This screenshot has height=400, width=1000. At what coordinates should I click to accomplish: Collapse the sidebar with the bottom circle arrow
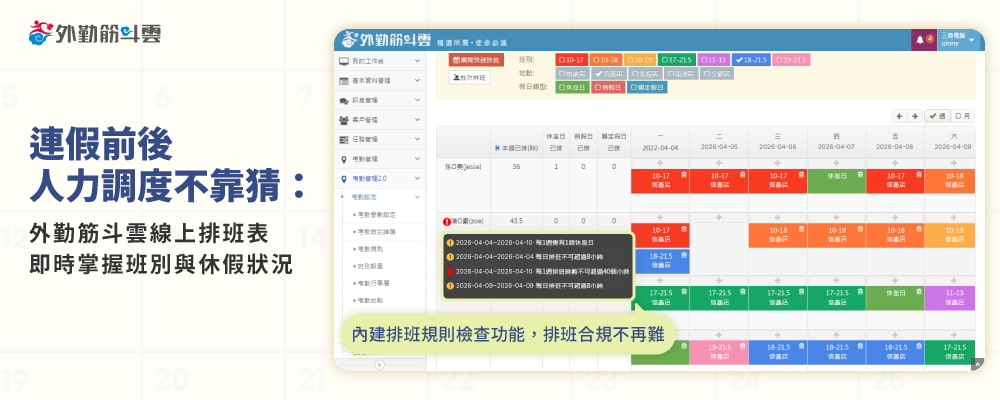pyautogui.click(x=379, y=365)
